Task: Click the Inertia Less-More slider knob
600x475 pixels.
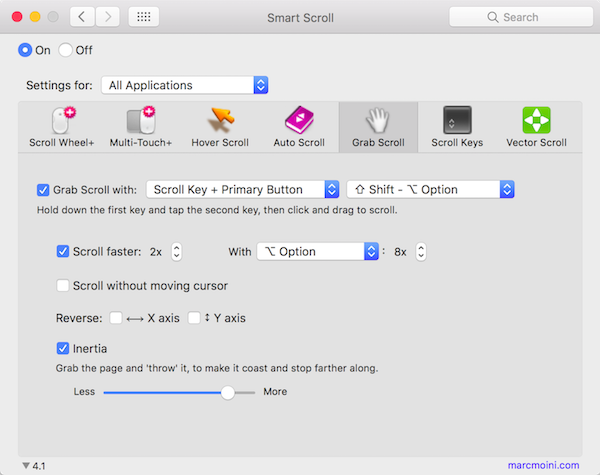Action: tap(228, 392)
